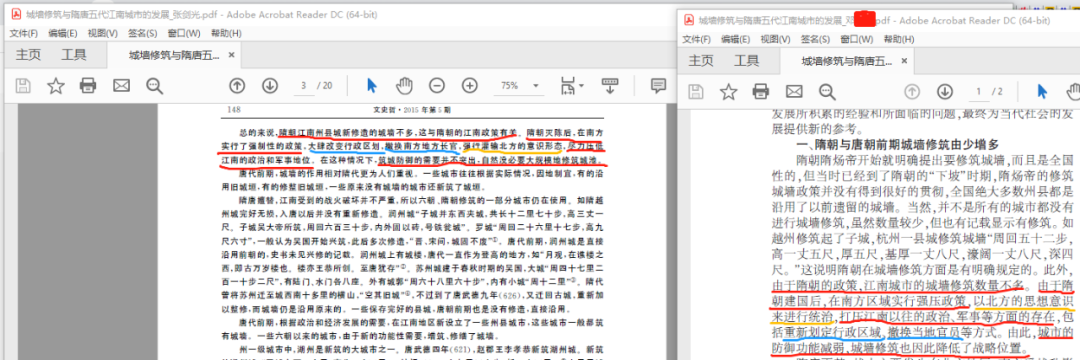Open the 75% zoom level dropdown

(518, 86)
